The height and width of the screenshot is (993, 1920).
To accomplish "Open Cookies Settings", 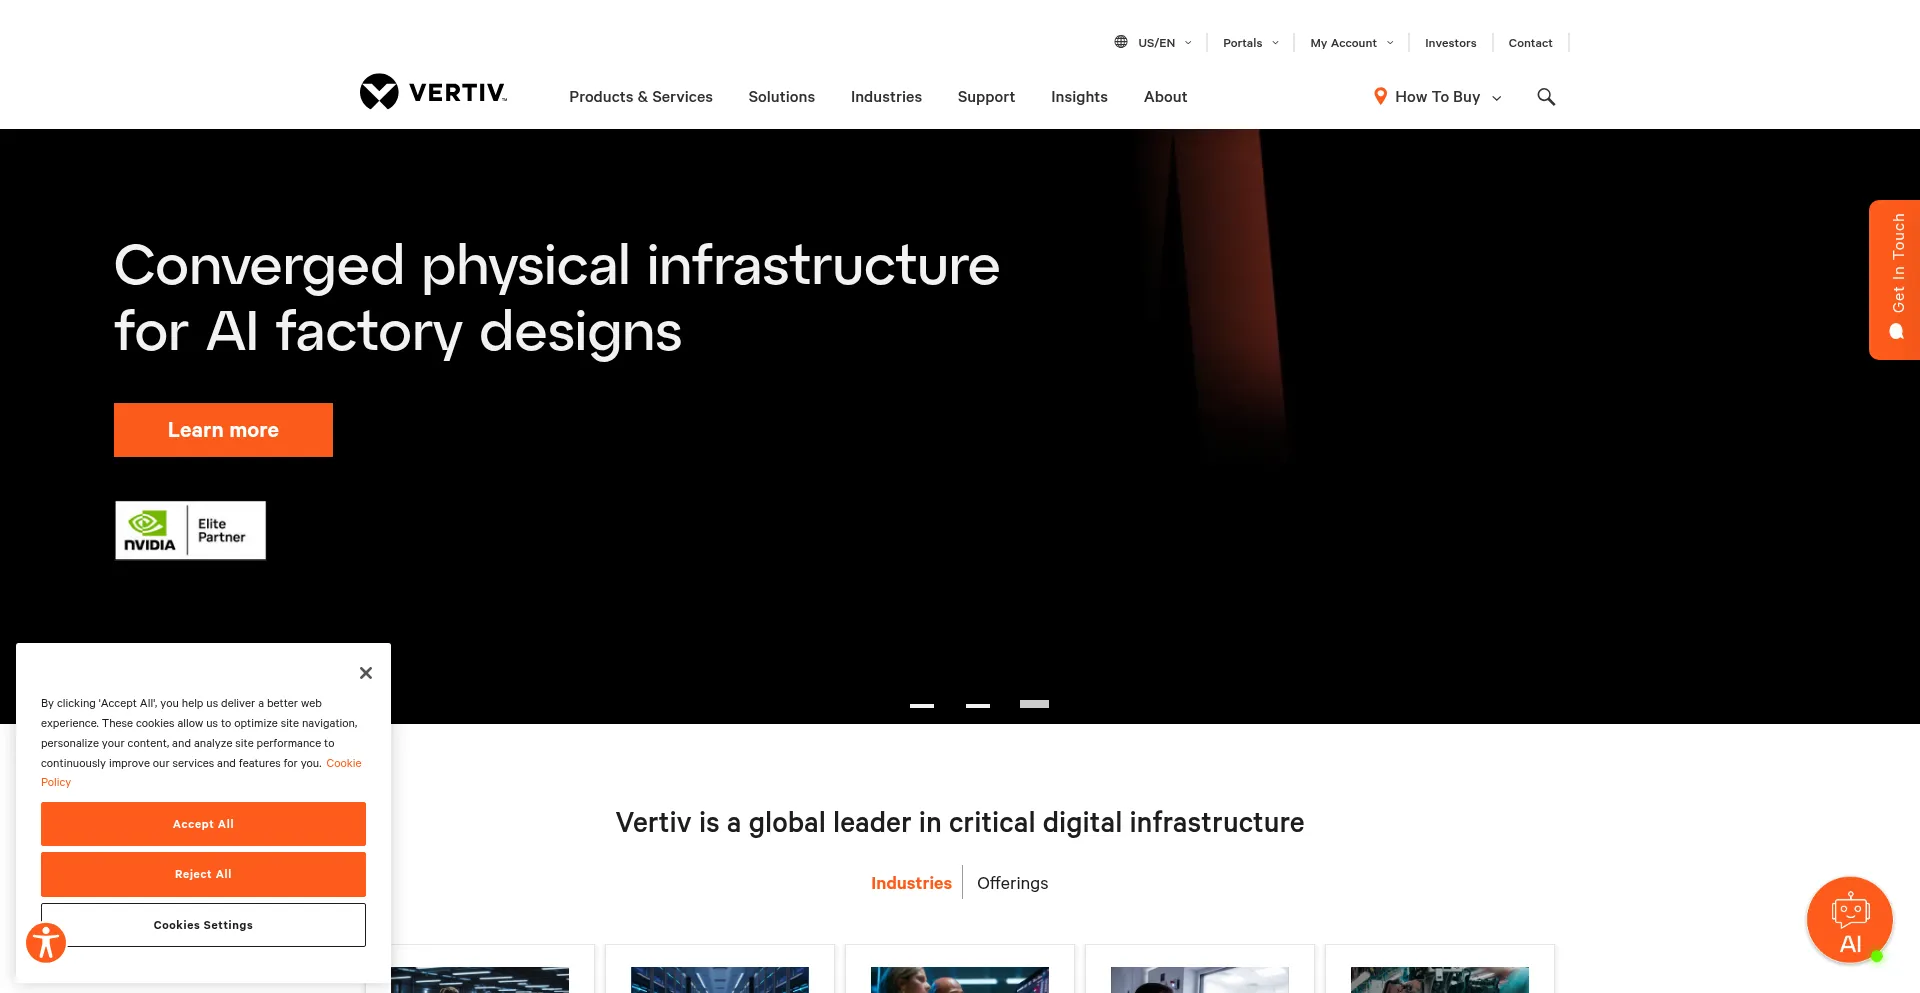I will 203,925.
